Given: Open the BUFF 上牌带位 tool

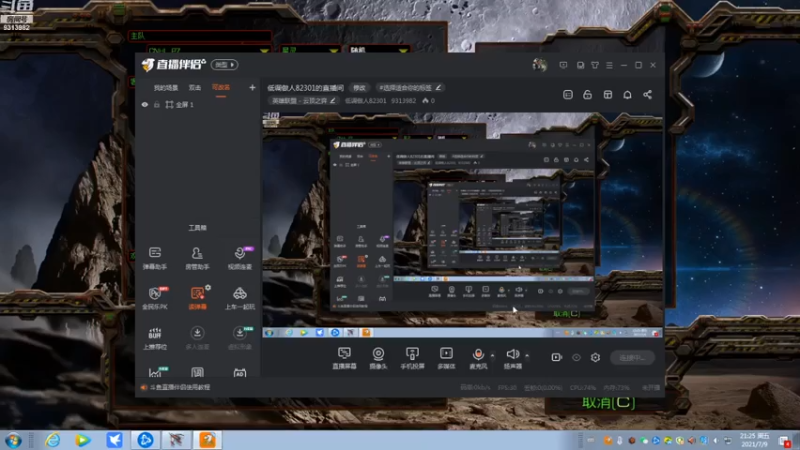Looking at the screenshot, I should [155, 338].
